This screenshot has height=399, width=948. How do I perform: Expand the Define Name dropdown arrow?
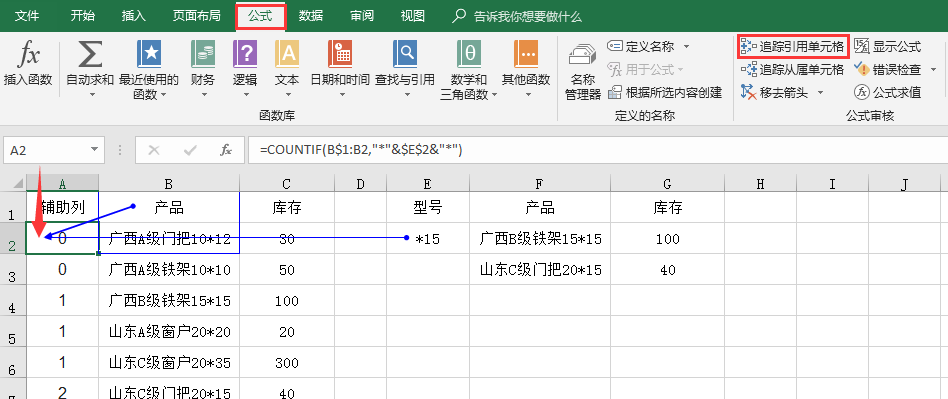pos(686,47)
